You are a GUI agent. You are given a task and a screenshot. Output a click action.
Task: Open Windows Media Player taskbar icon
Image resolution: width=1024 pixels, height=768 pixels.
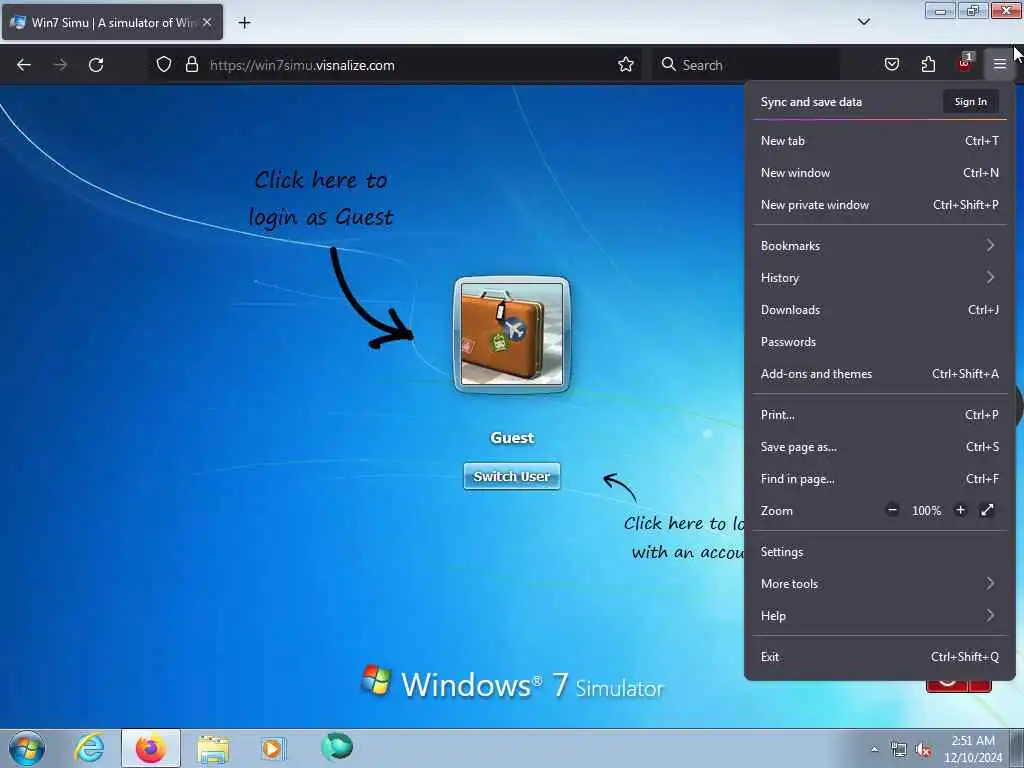pos(272,748)
